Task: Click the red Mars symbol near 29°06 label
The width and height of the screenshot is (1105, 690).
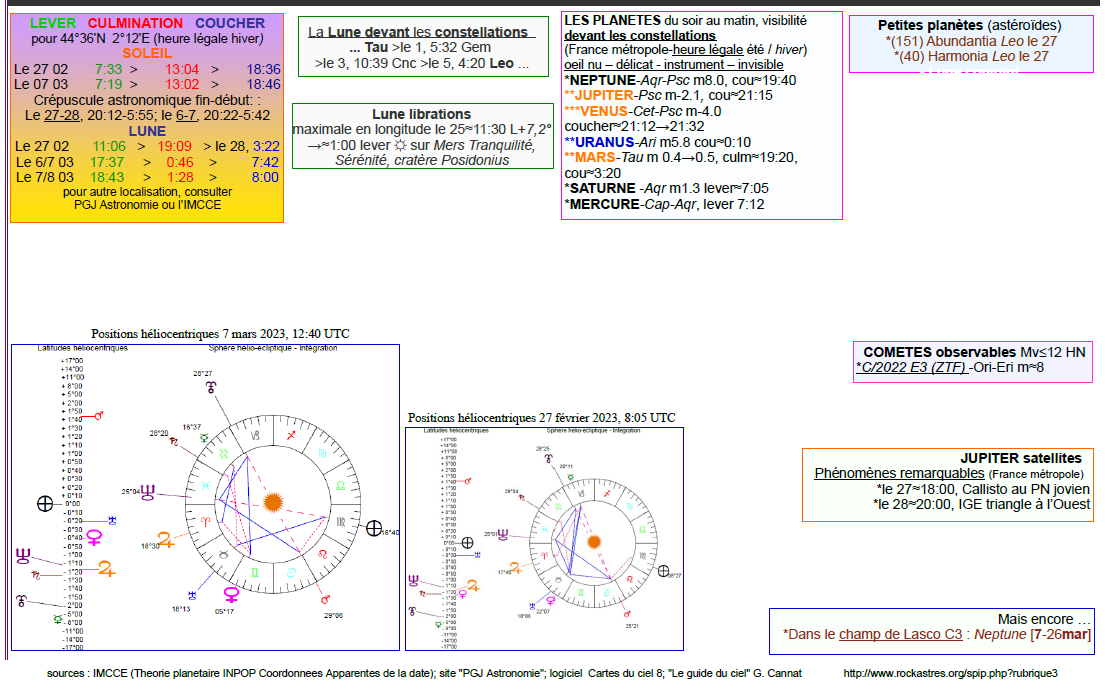Action: point(326,599)
